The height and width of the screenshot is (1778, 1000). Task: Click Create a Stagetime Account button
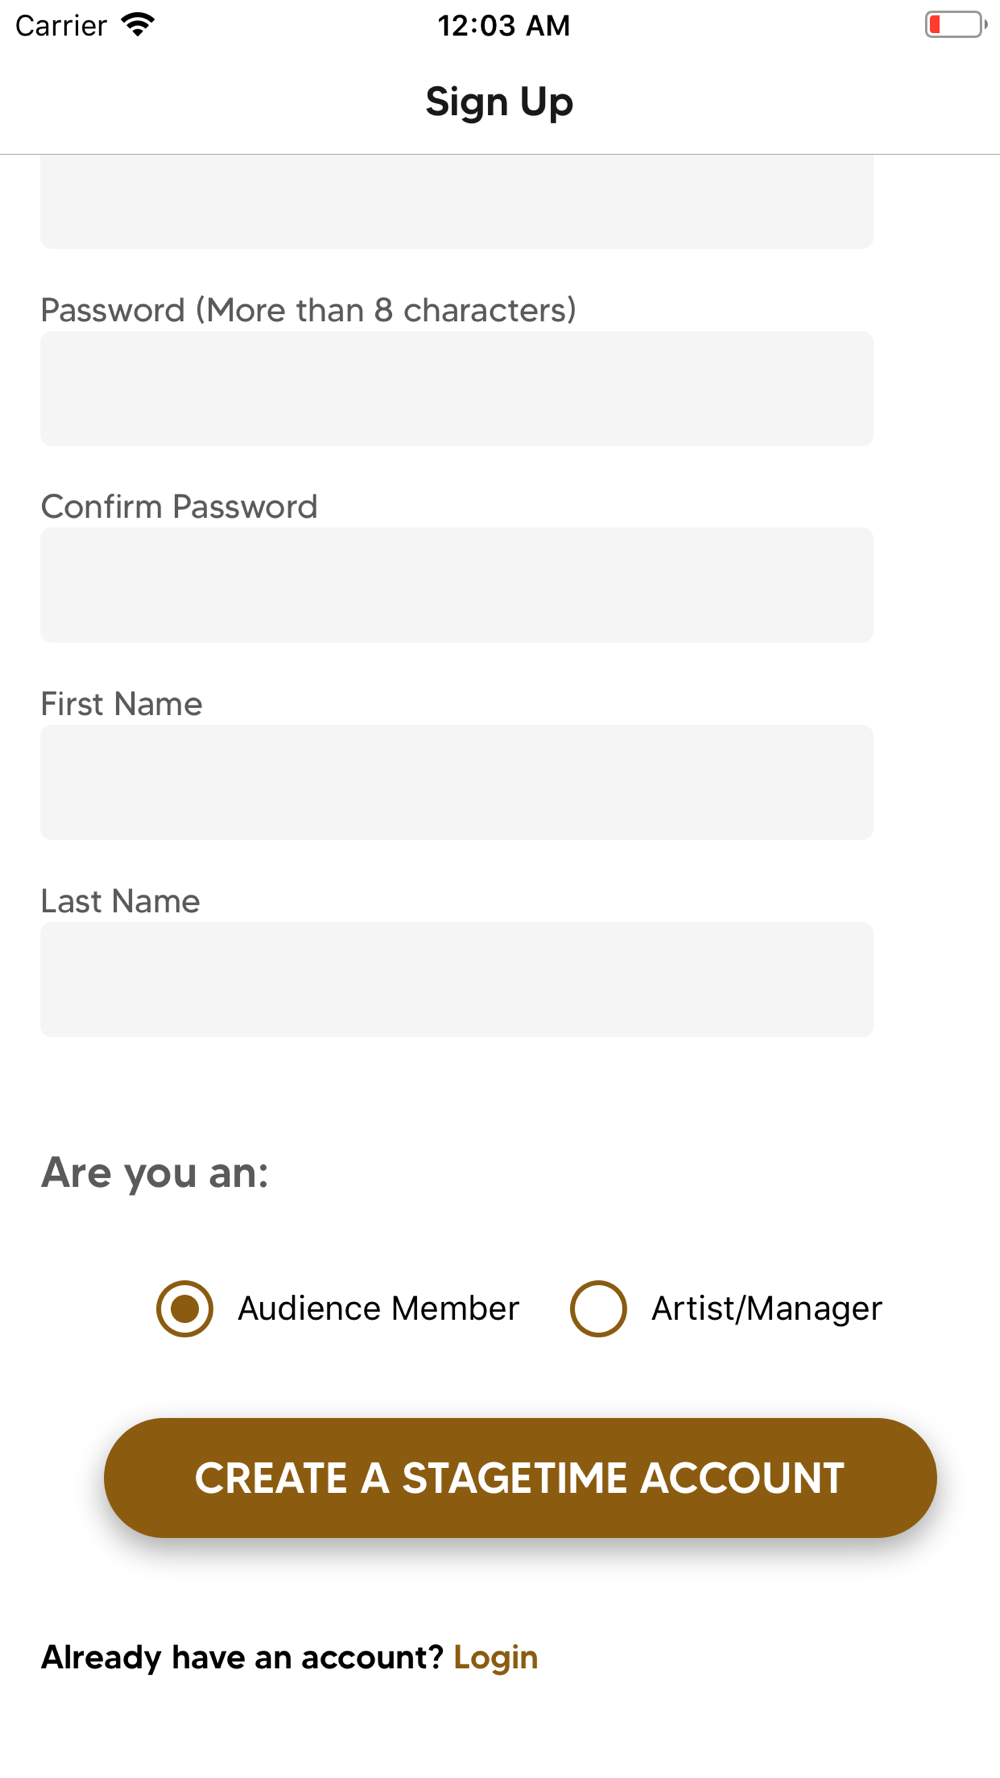(x=520, y=1478)
